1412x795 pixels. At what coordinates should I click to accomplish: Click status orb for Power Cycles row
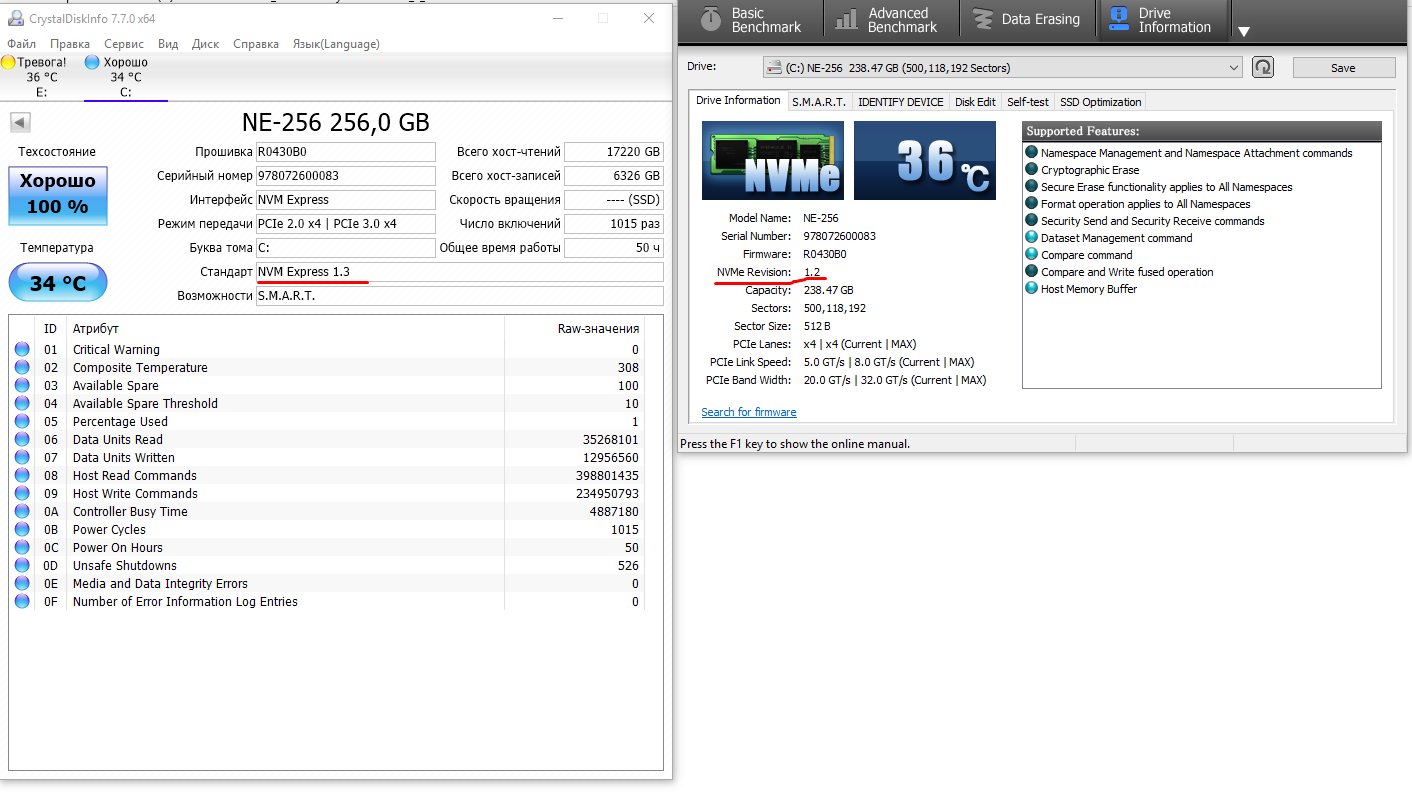point(22,530)
